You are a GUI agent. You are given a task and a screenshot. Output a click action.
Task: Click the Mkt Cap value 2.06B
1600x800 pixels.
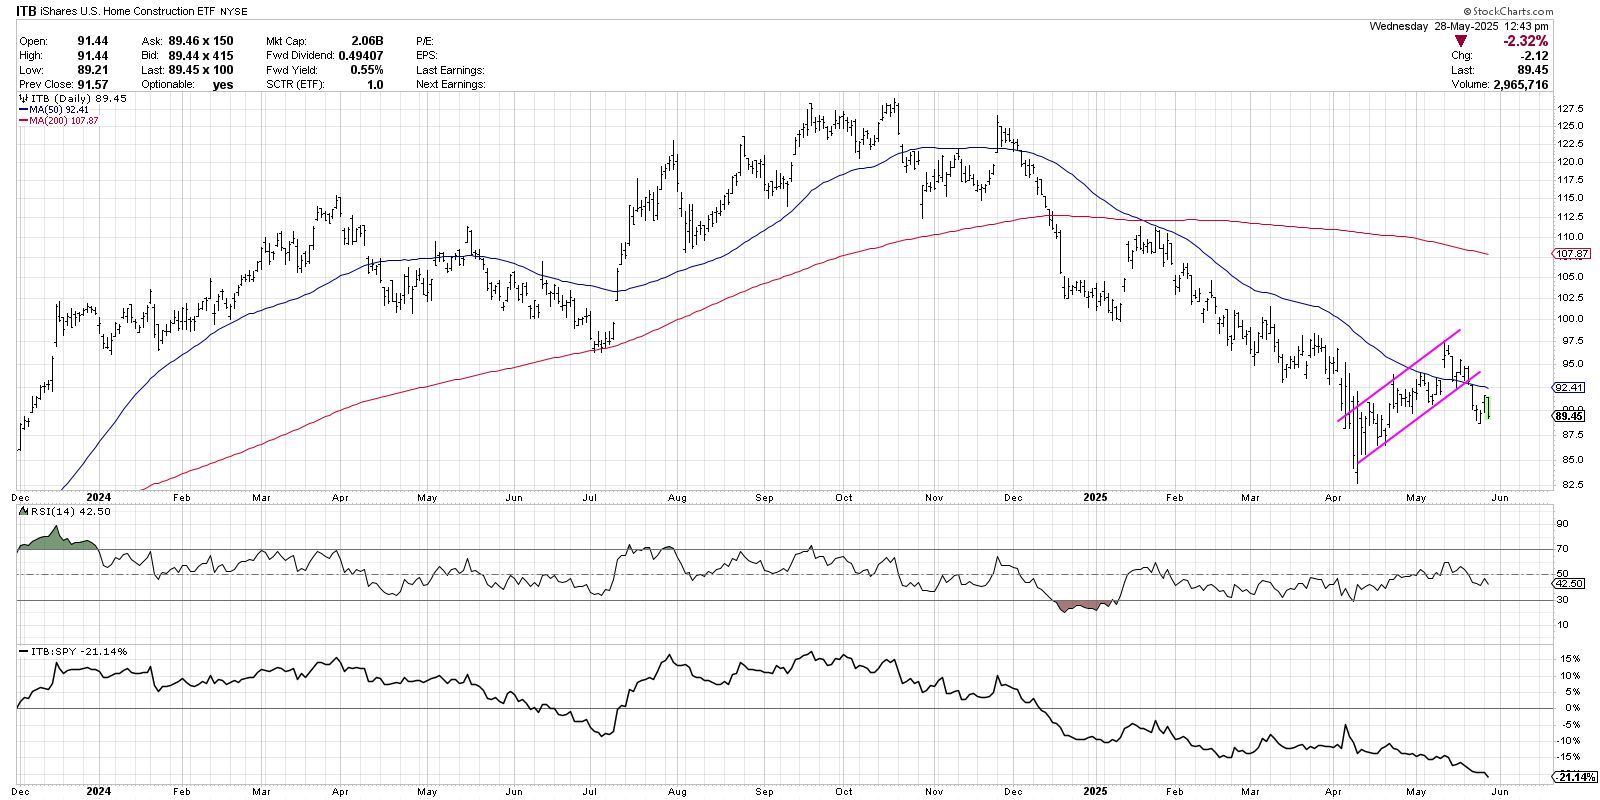pyautogui.click(x=368, y=41)
